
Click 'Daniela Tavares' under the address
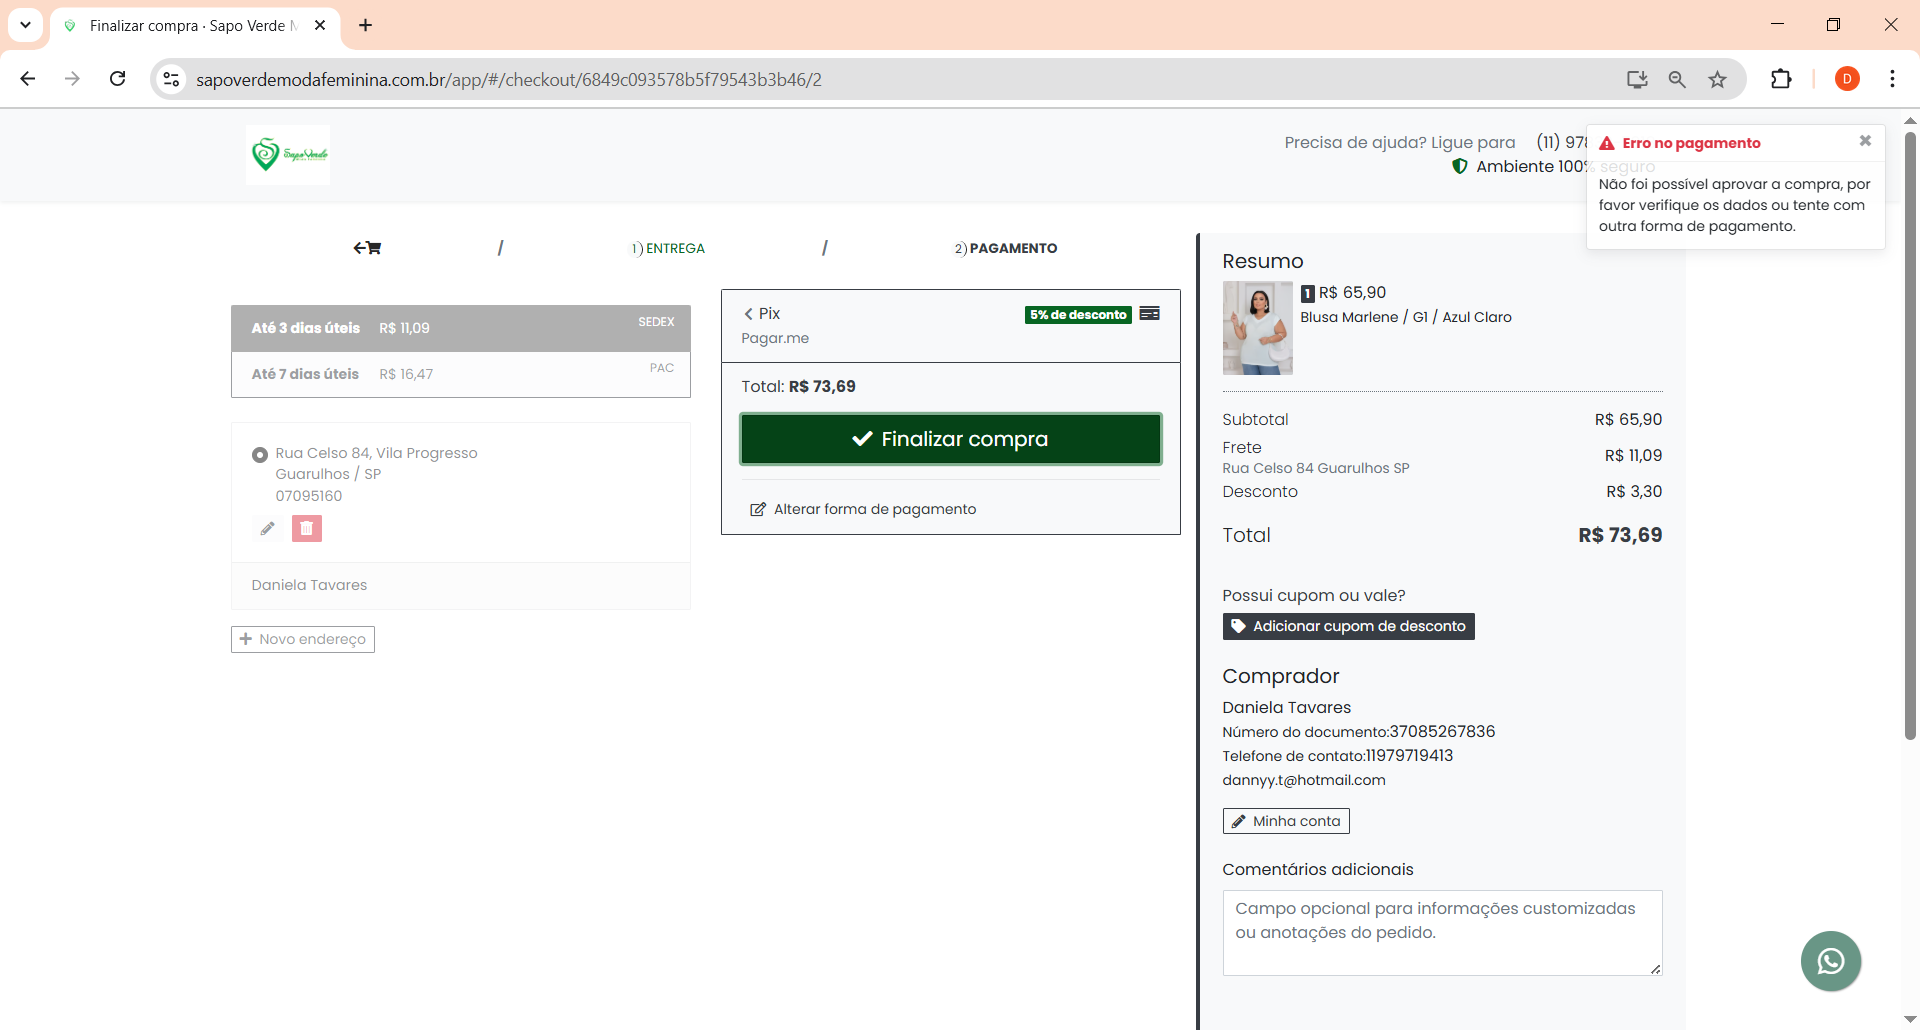coord(309,585)
